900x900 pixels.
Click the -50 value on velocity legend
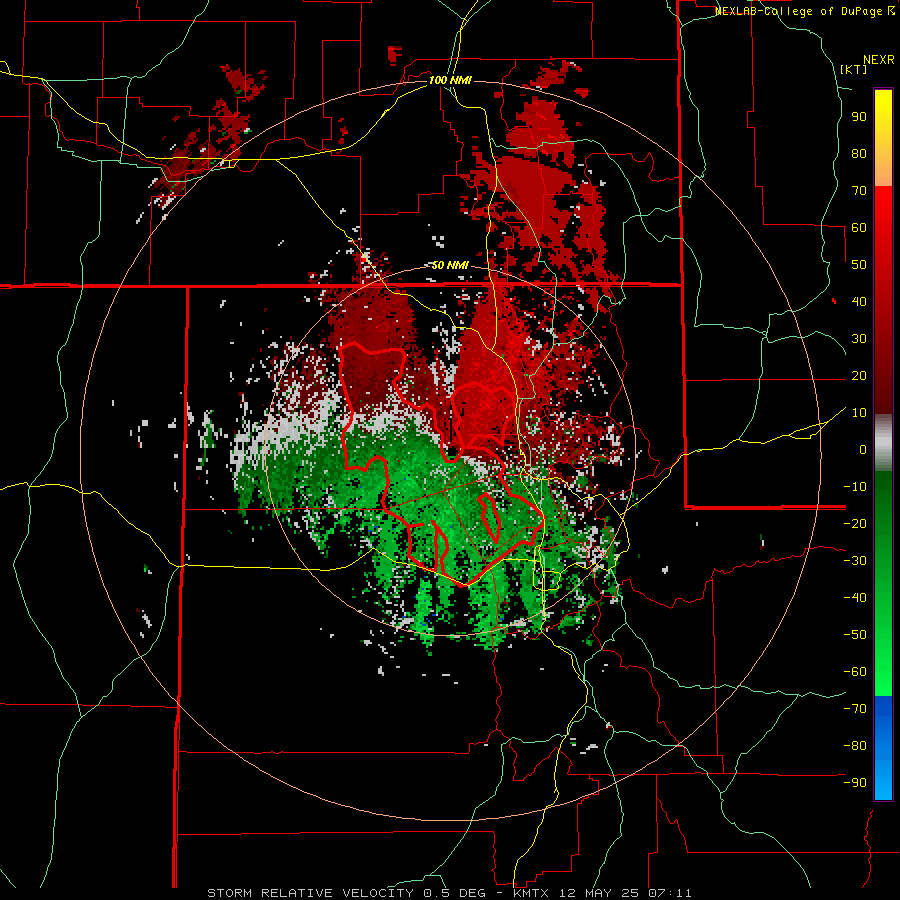point(855,635)
